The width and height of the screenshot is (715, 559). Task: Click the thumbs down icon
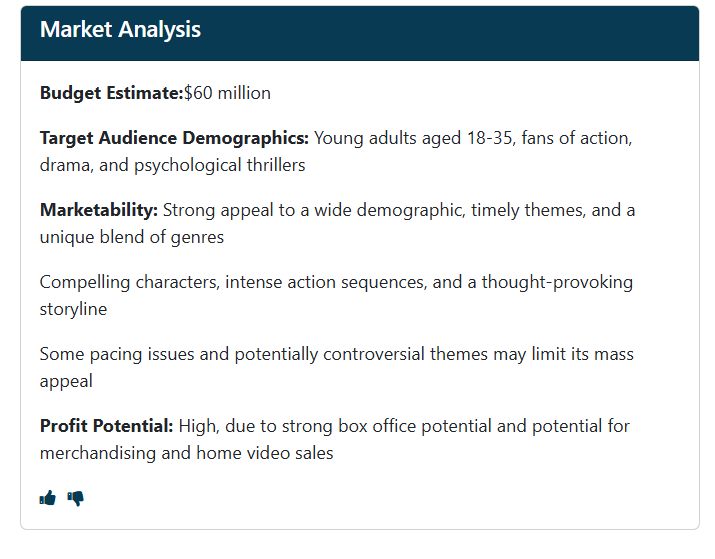coord(76,498)
